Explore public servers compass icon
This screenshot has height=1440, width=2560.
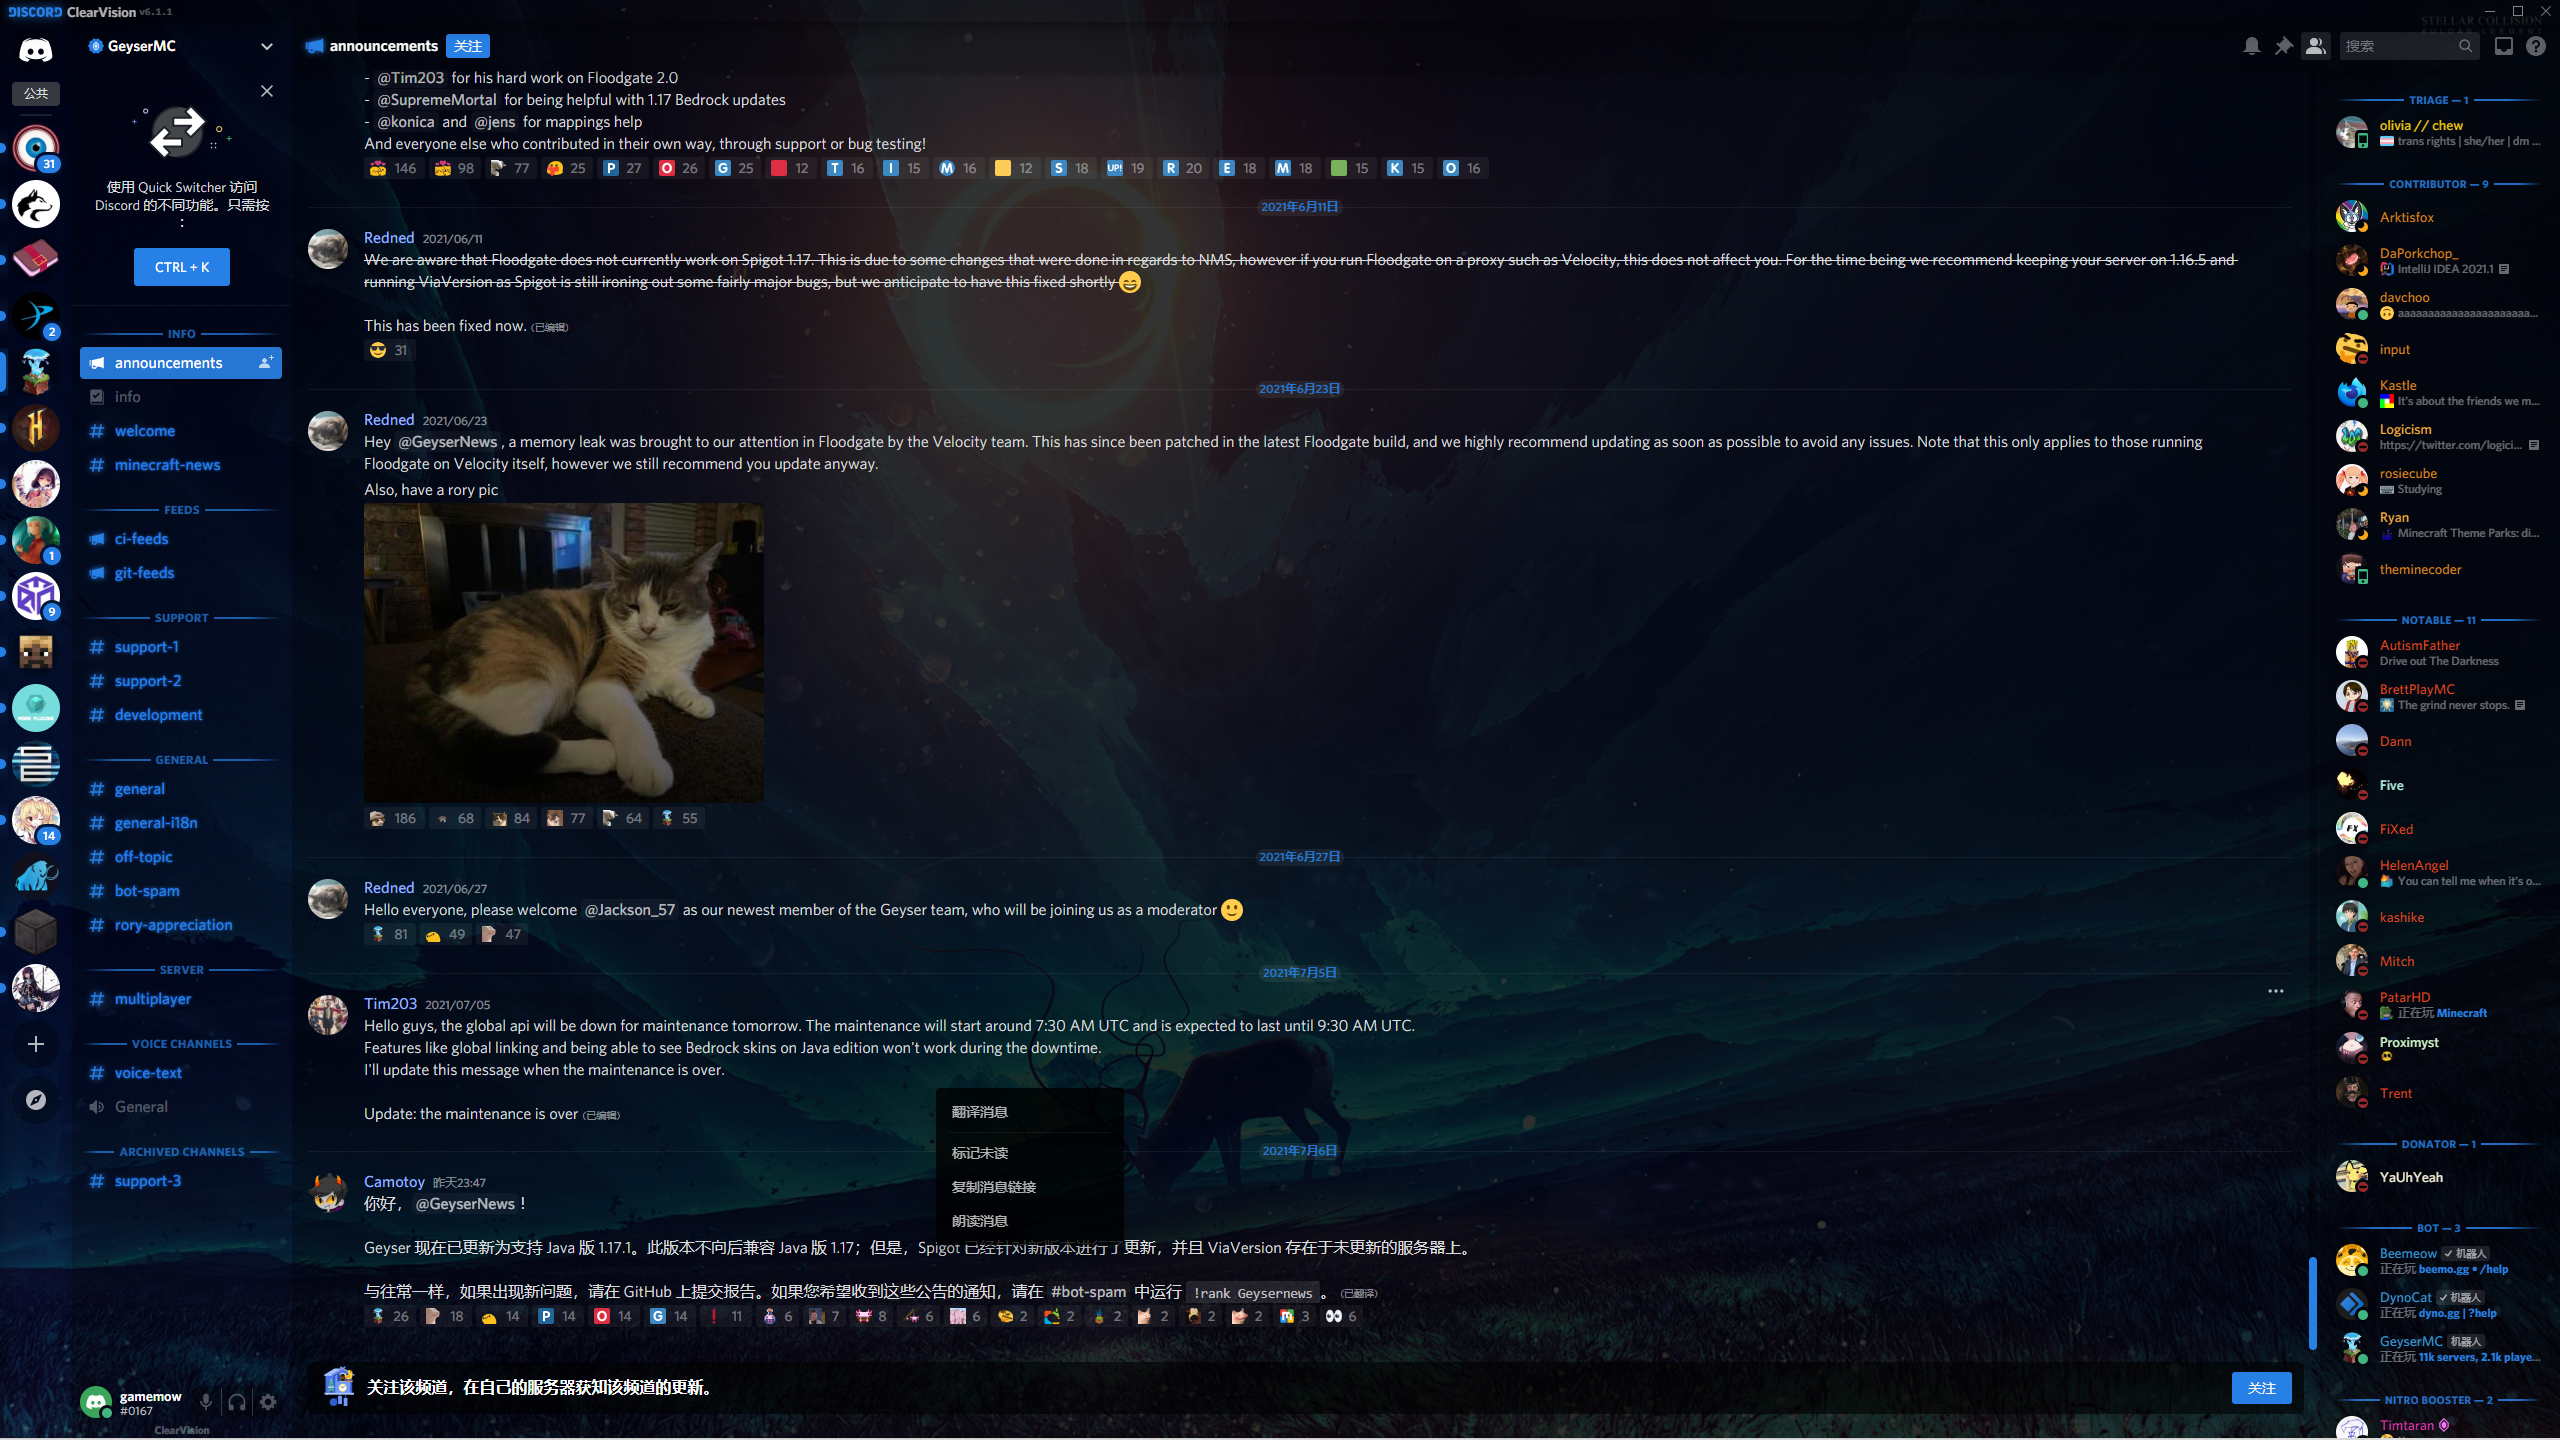click(36, 1100)
